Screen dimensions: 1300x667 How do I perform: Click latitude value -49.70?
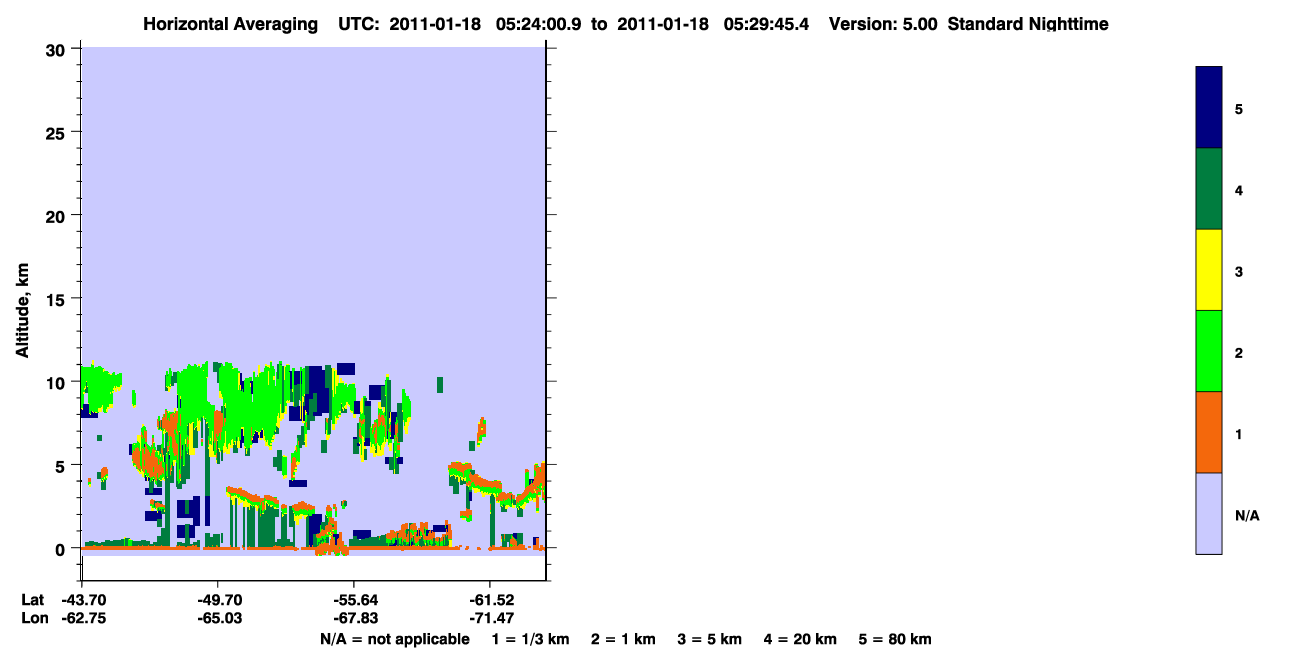[x=218, y=600]
